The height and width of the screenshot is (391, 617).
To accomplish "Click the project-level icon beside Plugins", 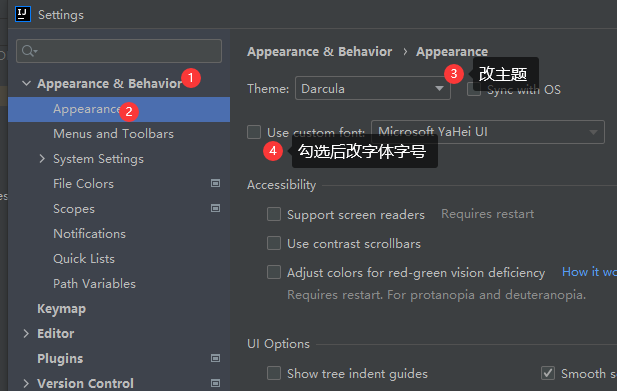I will point(215,358).
